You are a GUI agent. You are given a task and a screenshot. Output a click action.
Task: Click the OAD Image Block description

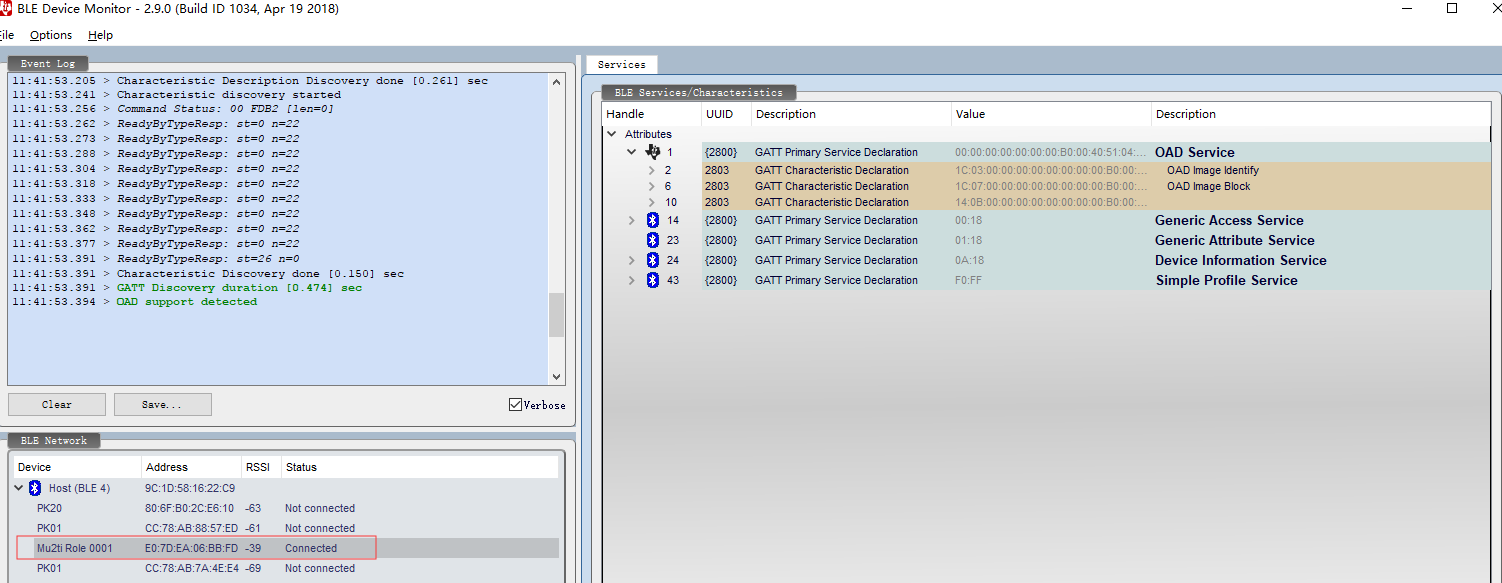(x=1209, y=186)
